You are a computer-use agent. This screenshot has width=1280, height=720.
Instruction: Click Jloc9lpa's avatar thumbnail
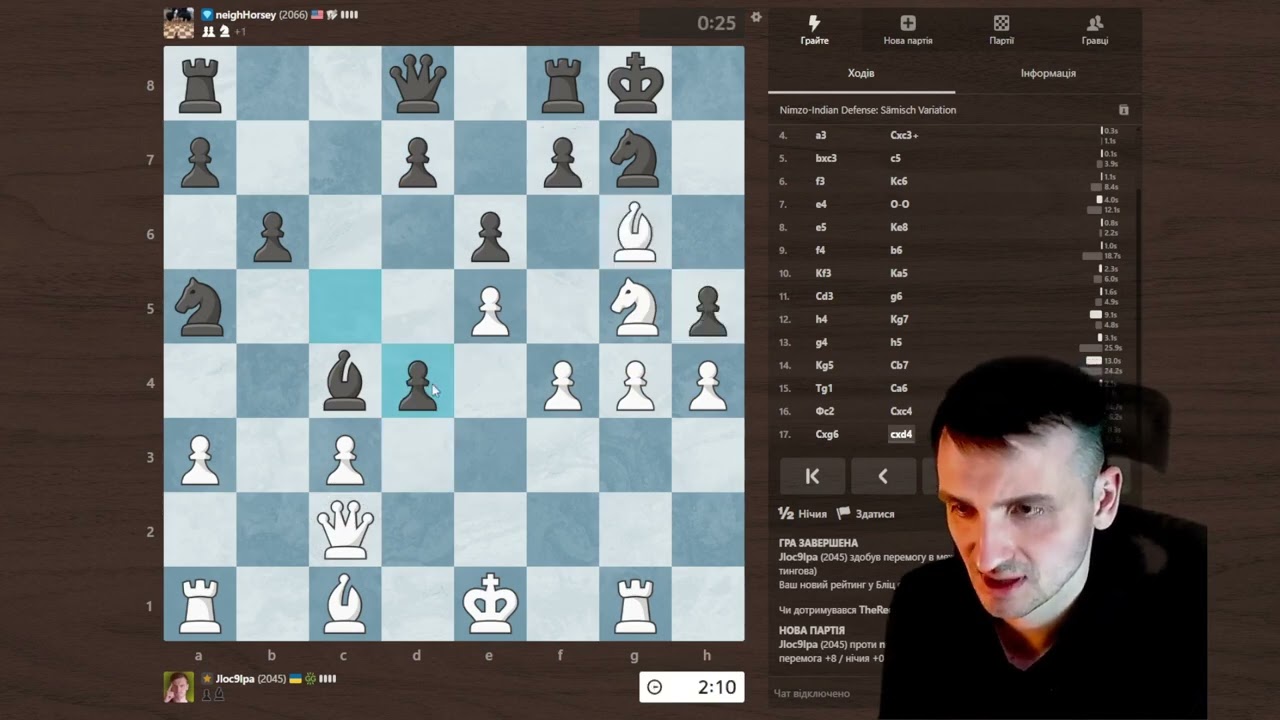point(179,687)
